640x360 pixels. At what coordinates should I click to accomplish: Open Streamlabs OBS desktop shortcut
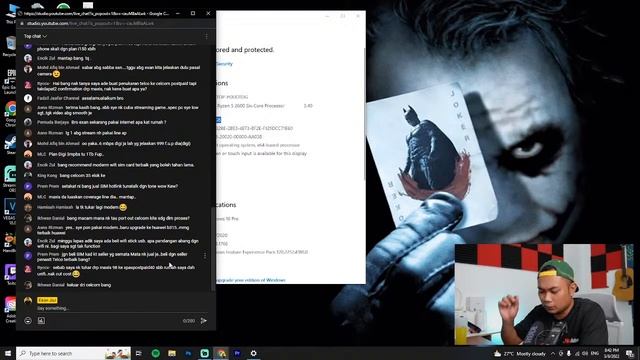point(10,178)
